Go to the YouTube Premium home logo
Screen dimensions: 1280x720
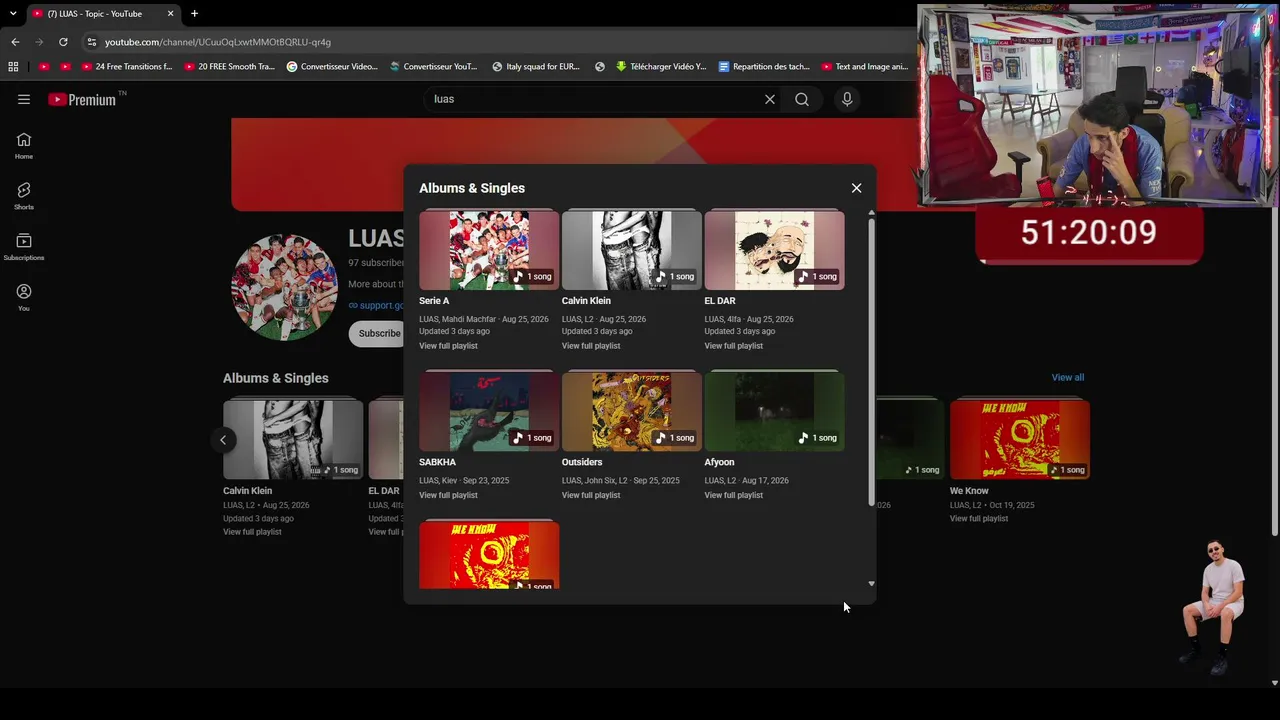(83, 99)
